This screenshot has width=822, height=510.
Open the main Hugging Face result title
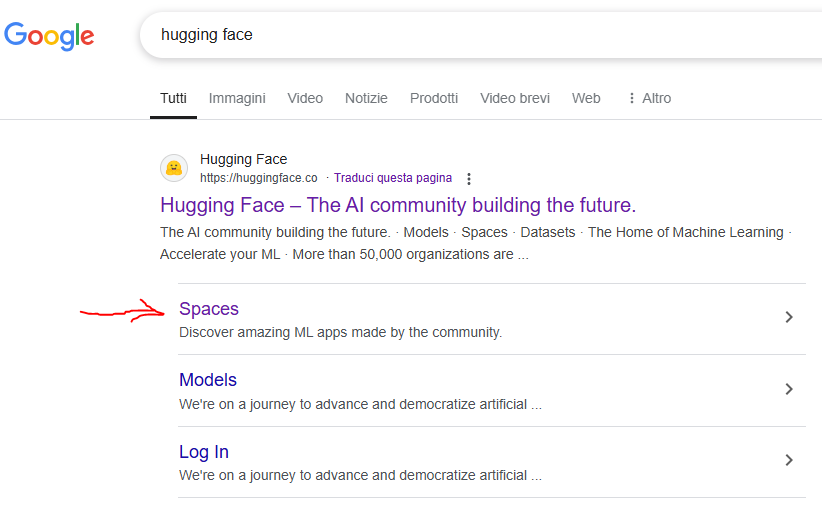point(398,205)
